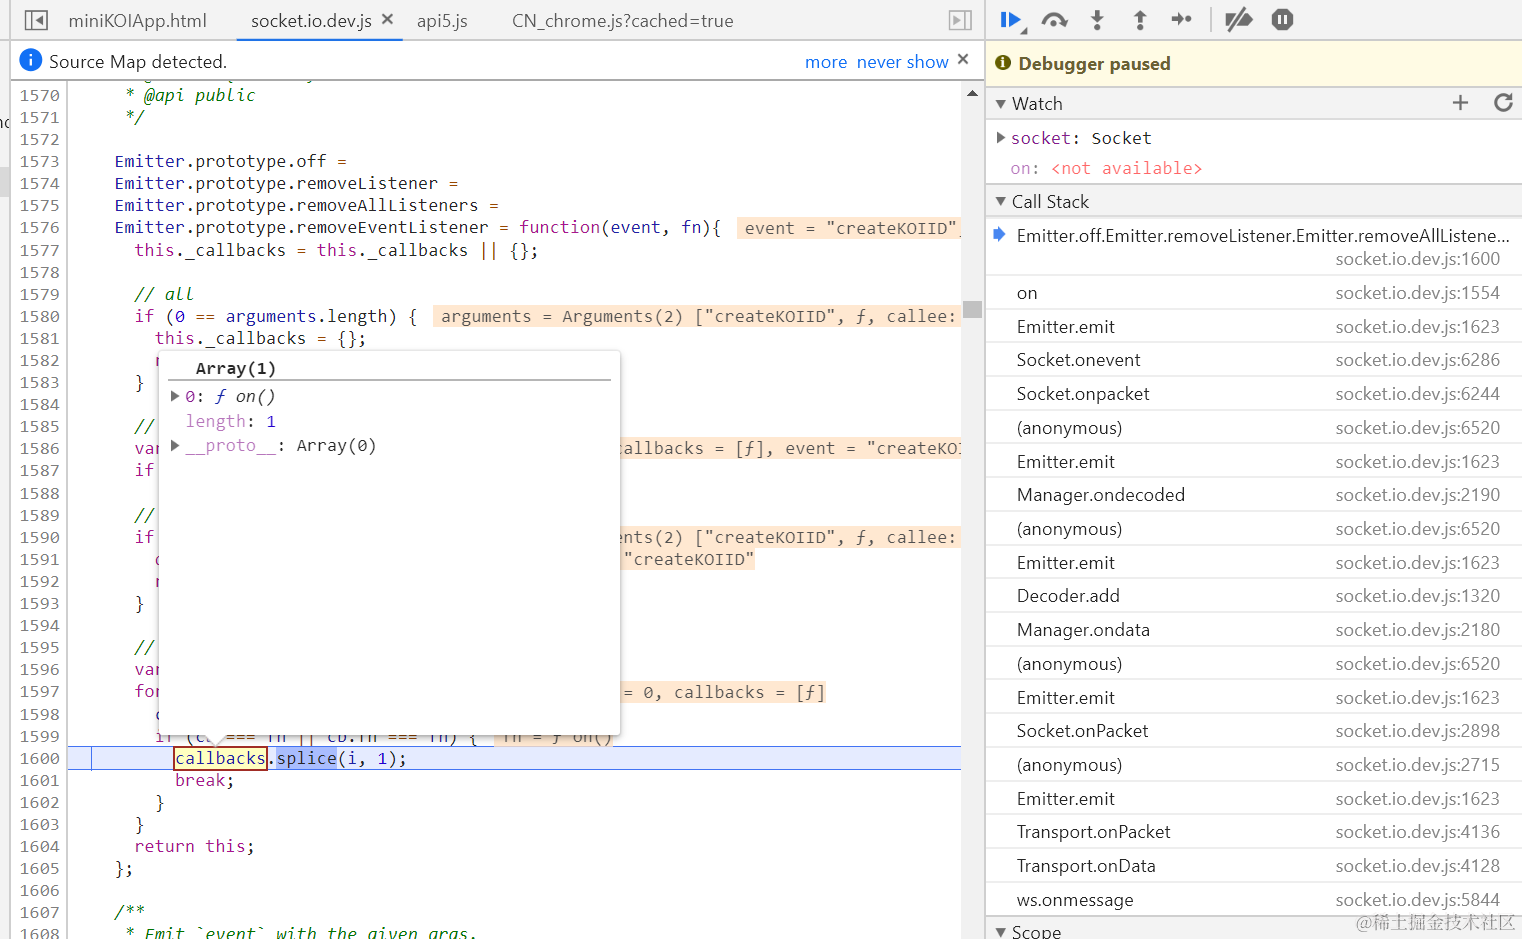Image resolution: width=1522 pixels, height=939 pixels.
Task: Show the file navigator sidebar
Action: click(x=36, y=20)
